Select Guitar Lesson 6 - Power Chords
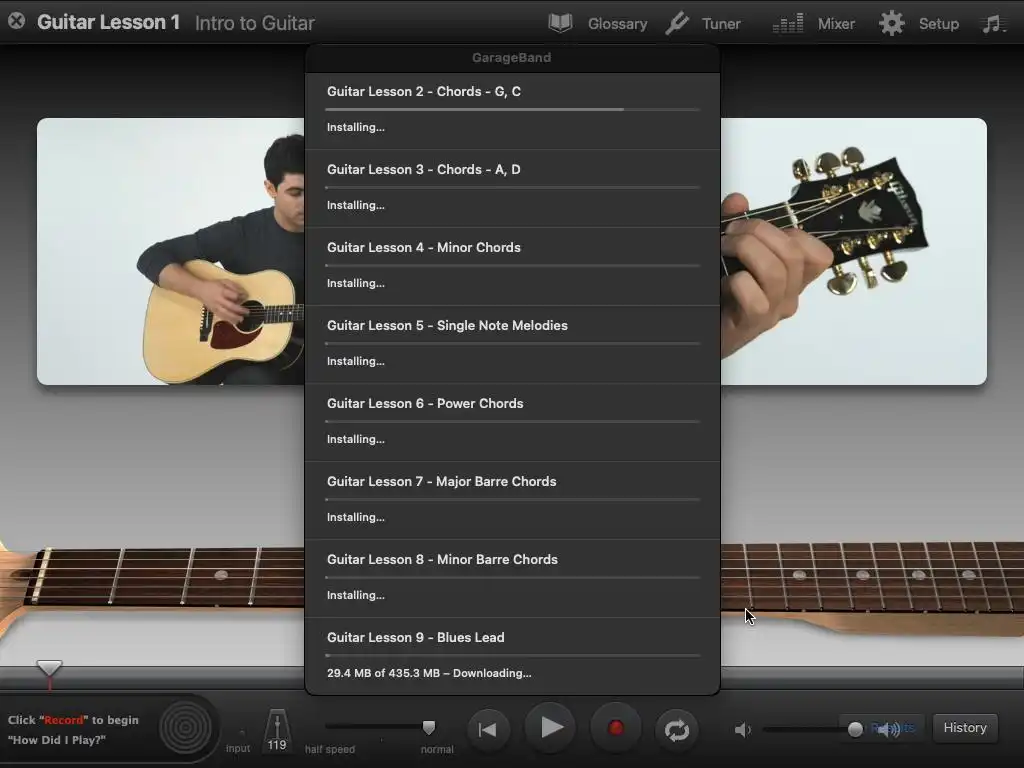The image size is (1024, 768). click(x=513, y=423)
